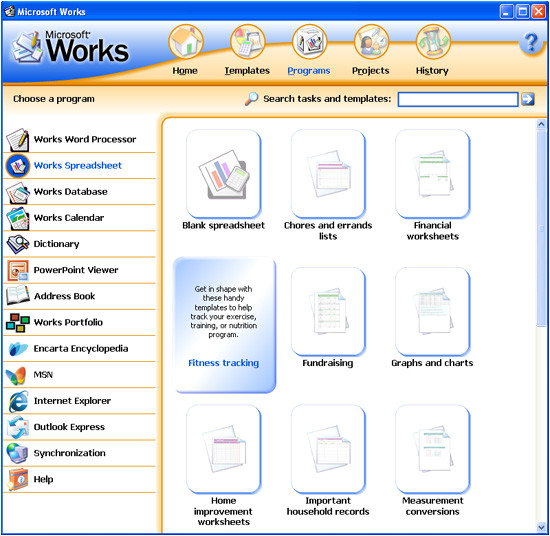
Task: Click the blue search go arrow button
Action: [x=528, y=99]
